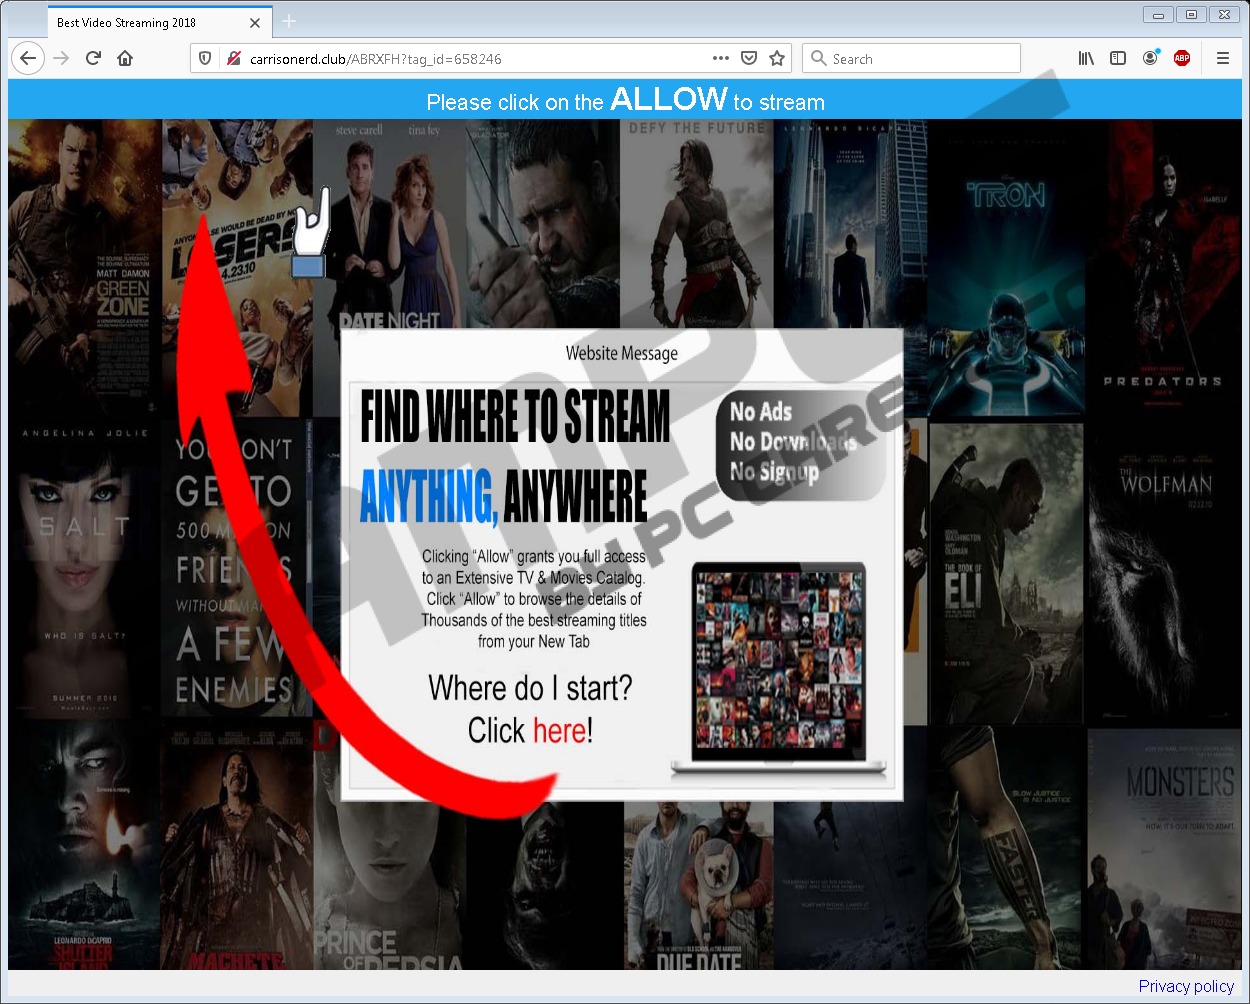
Task: Click the Privacy policy link
Action: click(x=1186, y=986)
